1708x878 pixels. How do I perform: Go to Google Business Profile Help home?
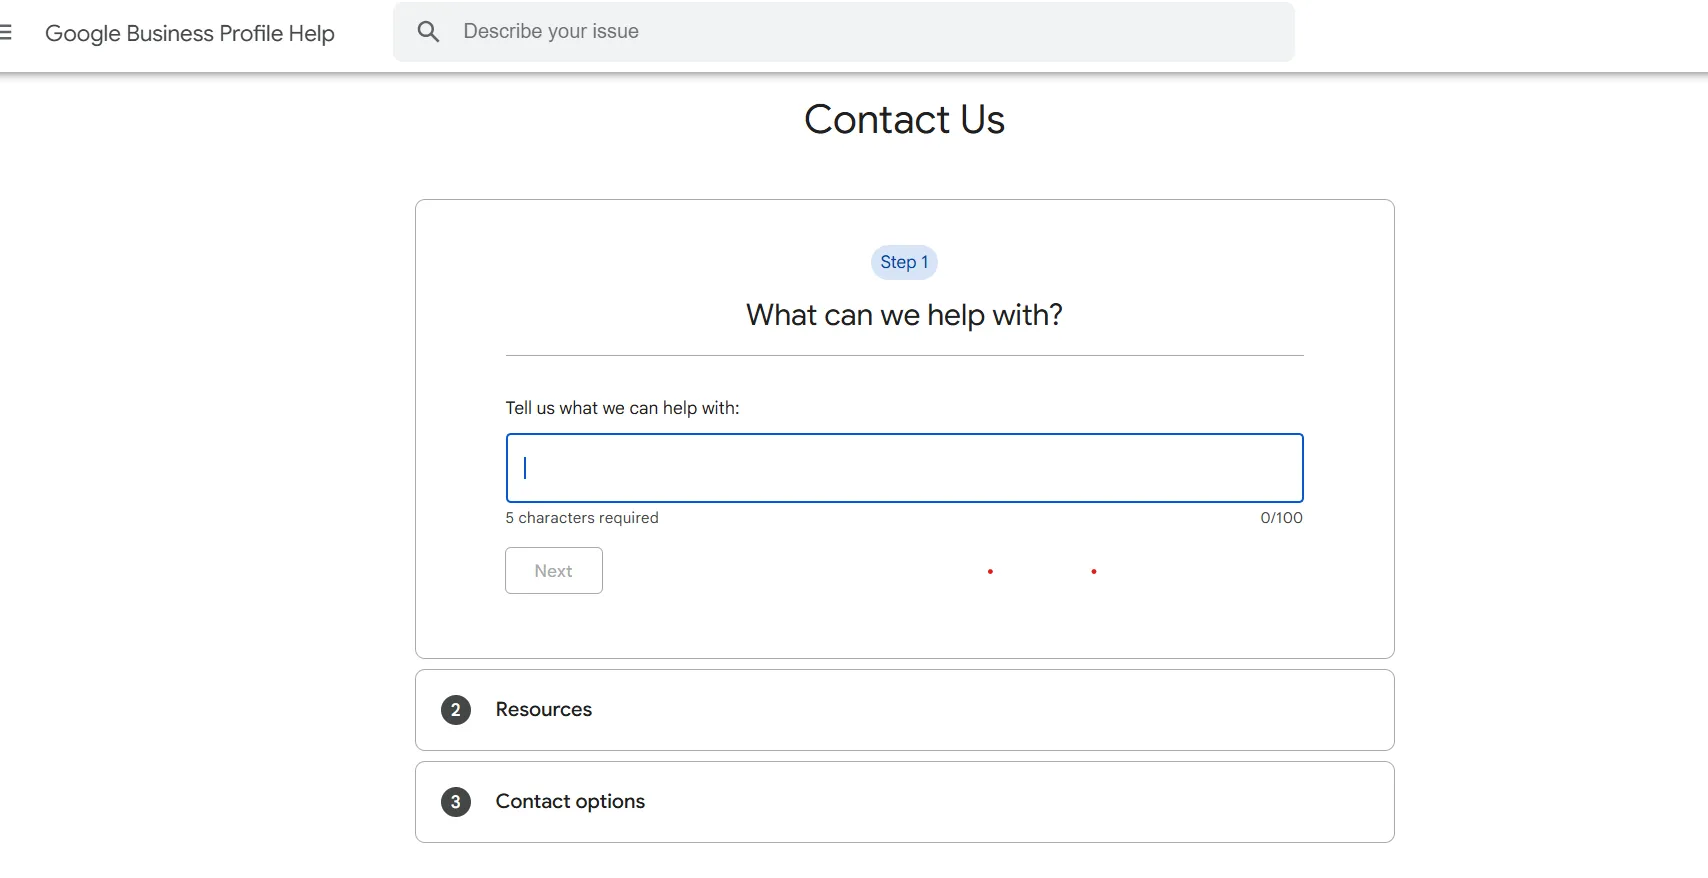click(190, 33)
